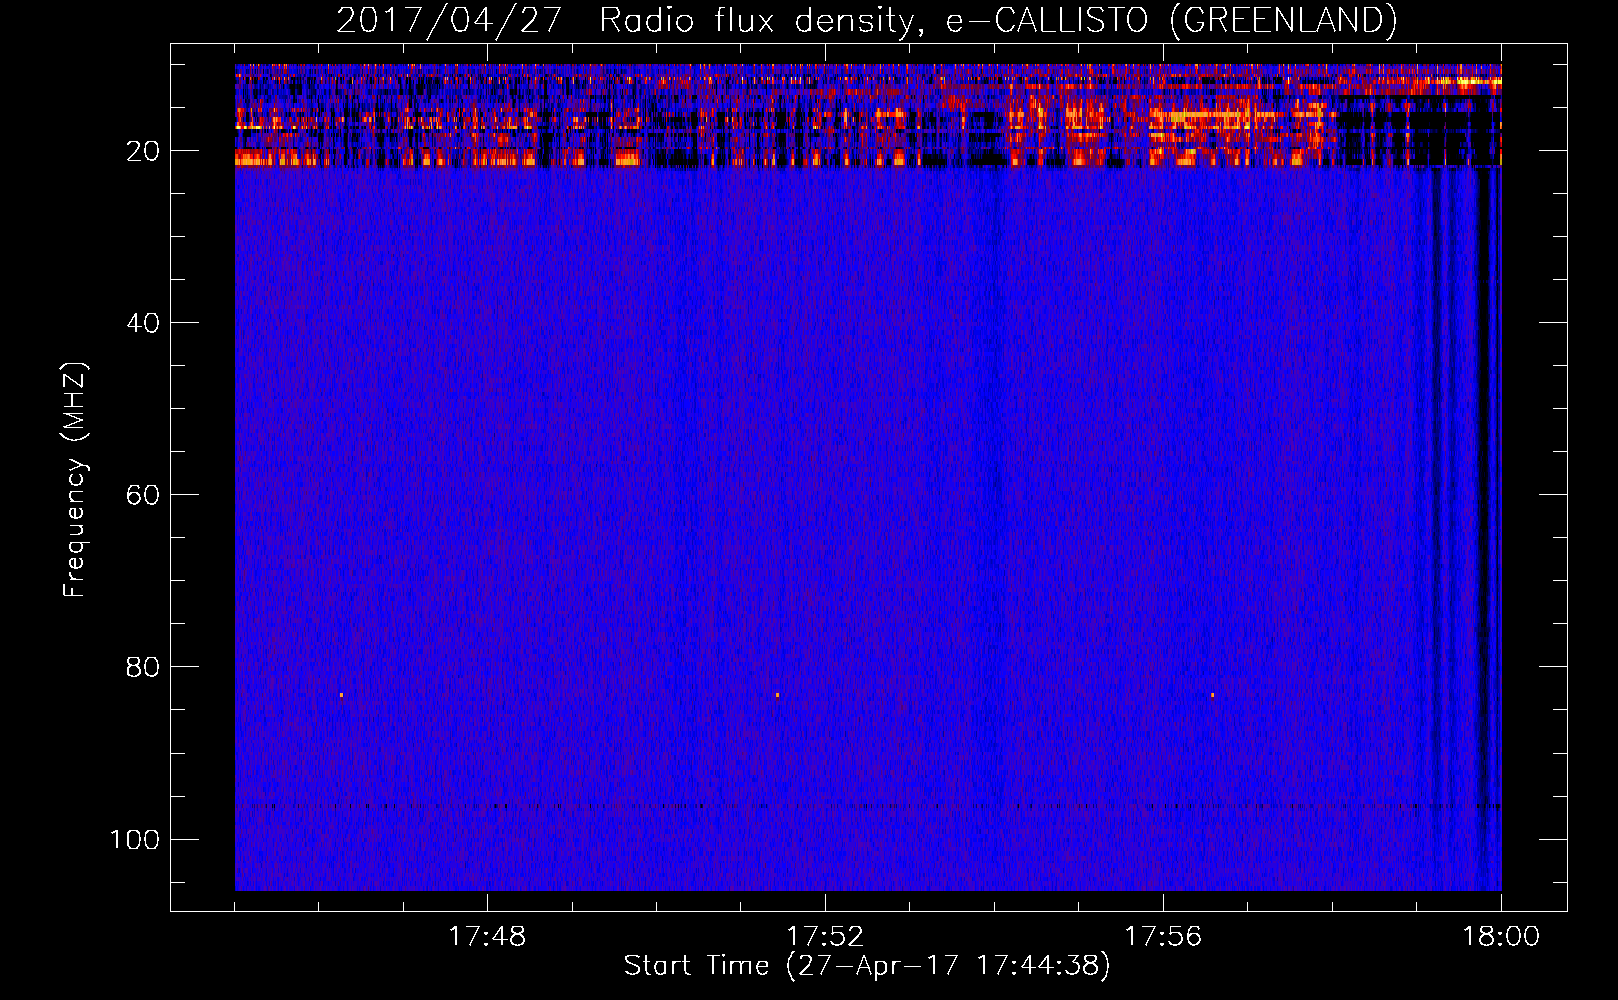Image resolution: width=1618 pixels, height=1000 pixels.
Task: Click the 20 frequency tick label
Action: point(143,151)
